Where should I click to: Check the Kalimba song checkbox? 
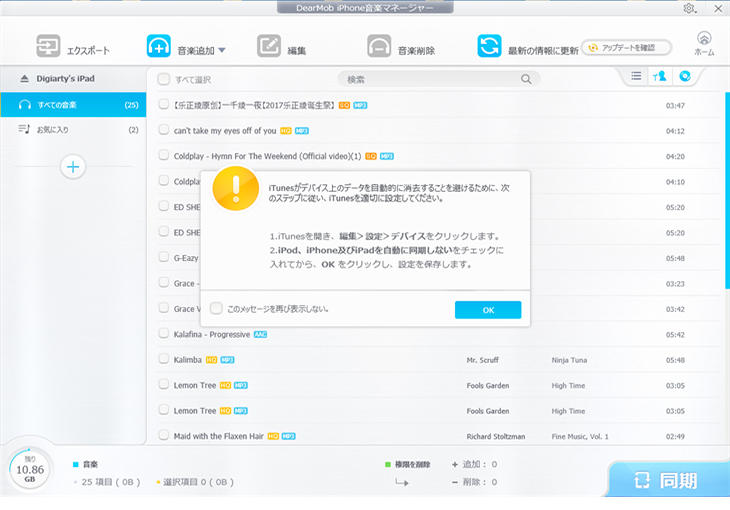click(x=163, y=359)
